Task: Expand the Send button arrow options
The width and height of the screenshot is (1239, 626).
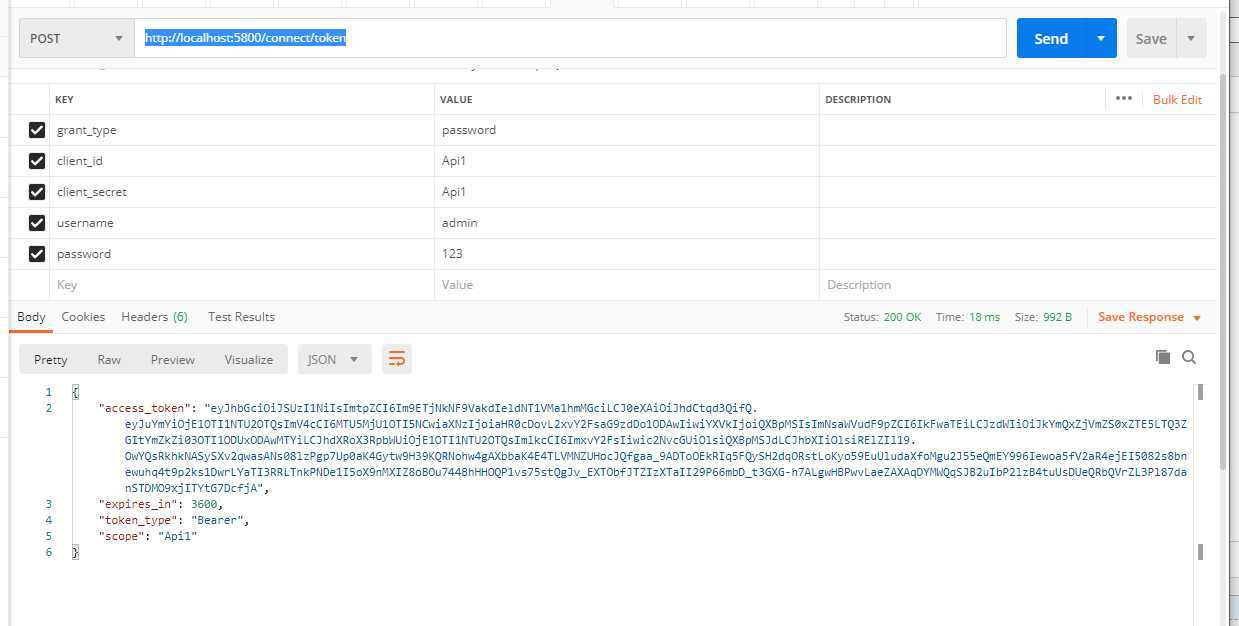Action: (1101, 38)
